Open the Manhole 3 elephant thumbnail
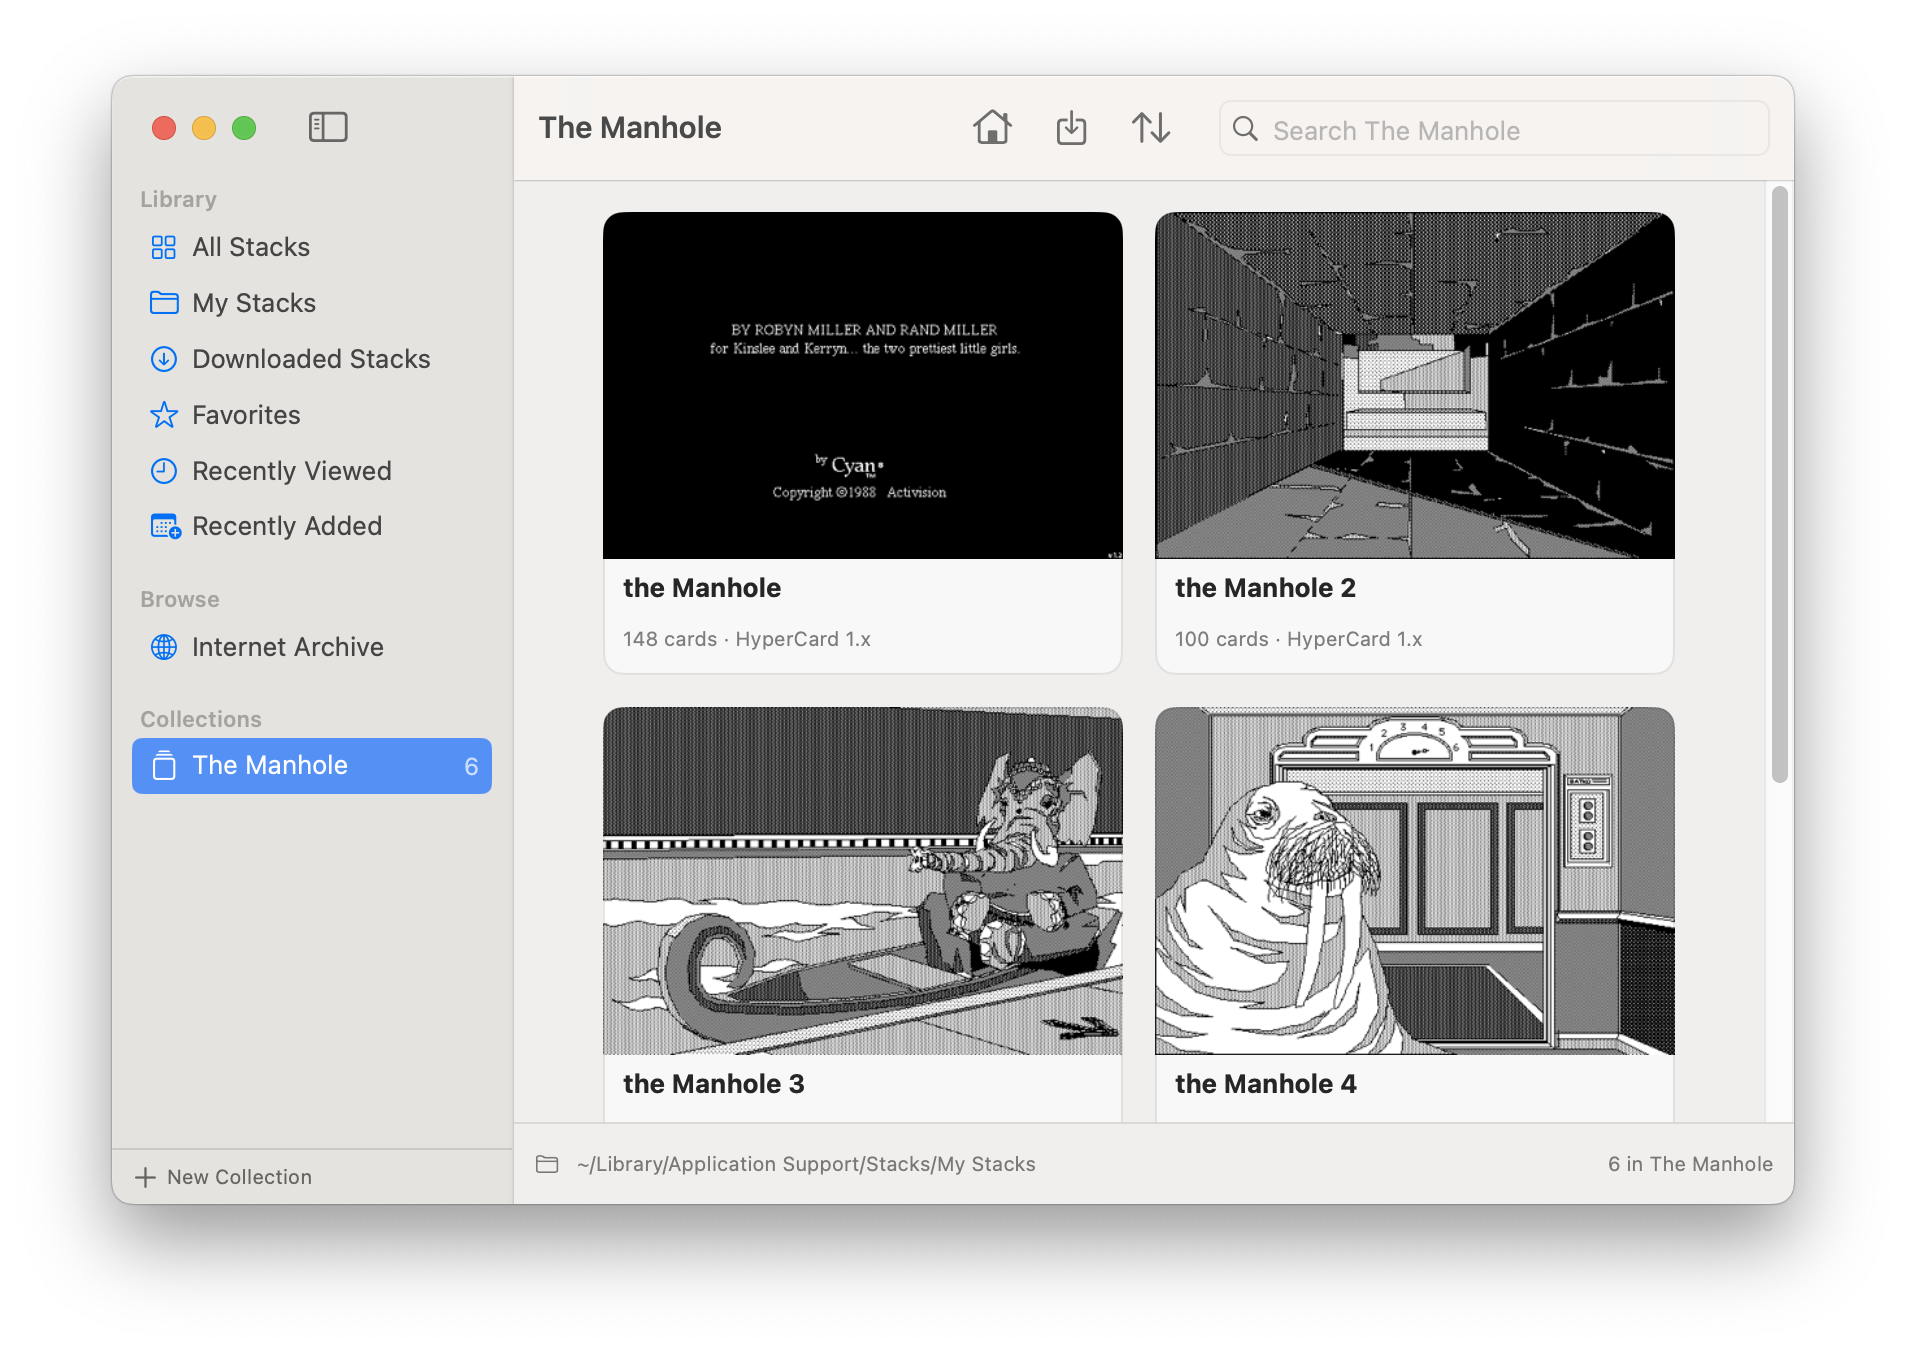Screen dimensions: 1906x1352 pos(863,881)
